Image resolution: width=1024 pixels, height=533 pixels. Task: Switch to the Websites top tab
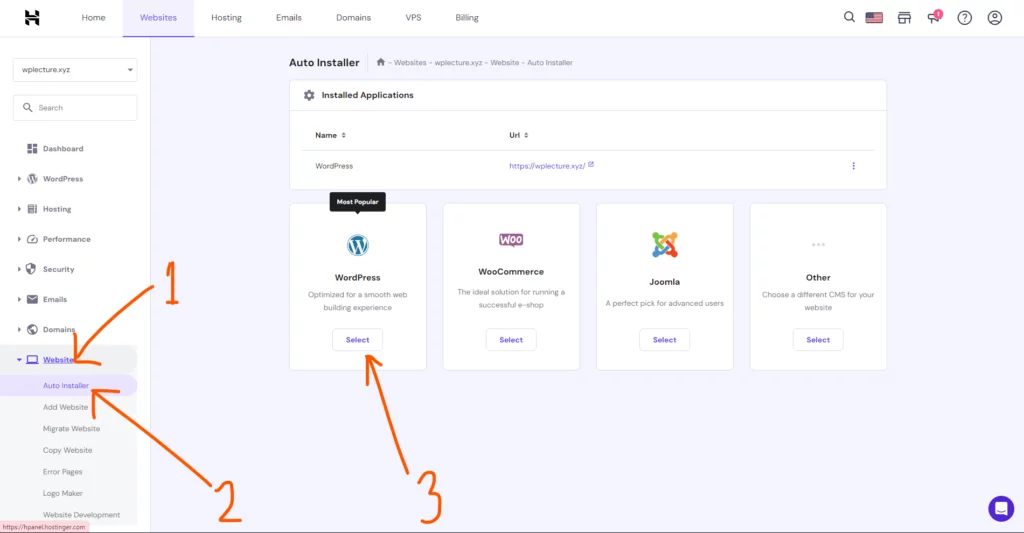tap(158, 18)
